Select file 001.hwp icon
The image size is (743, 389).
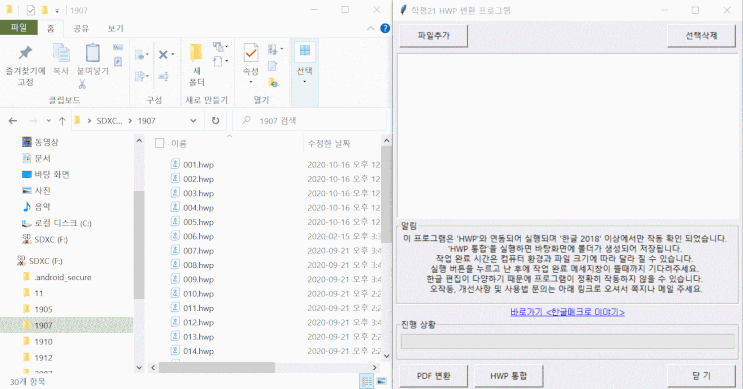click(175, 164)
